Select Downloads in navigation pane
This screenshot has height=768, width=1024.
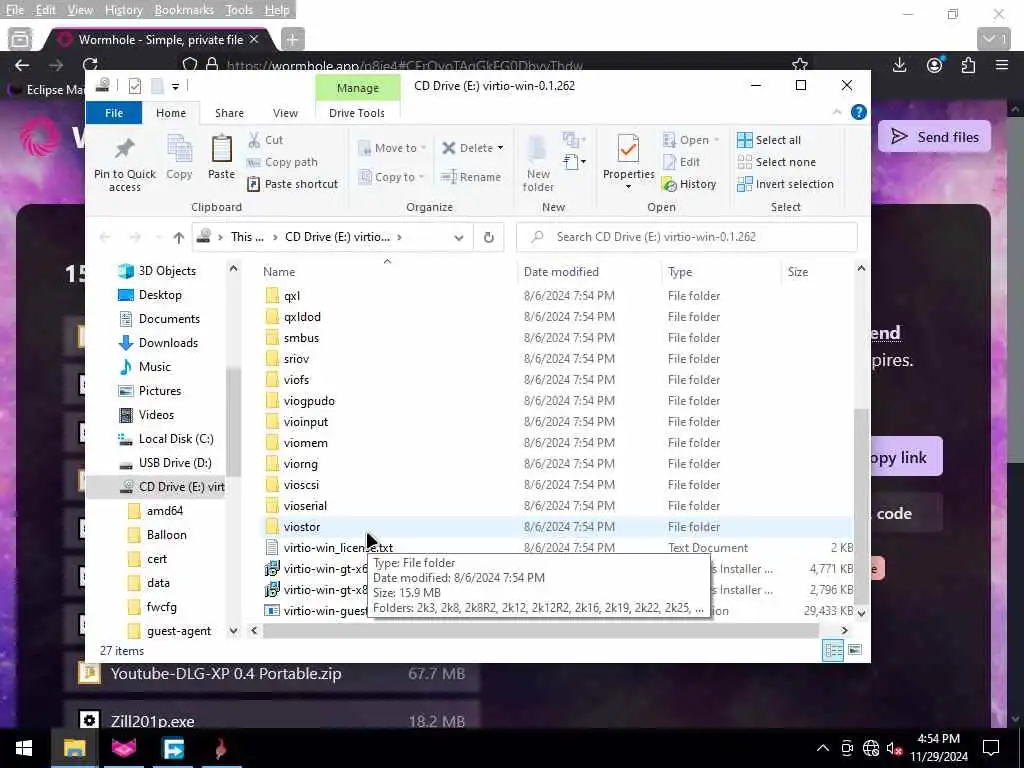[x=168, y=343]
